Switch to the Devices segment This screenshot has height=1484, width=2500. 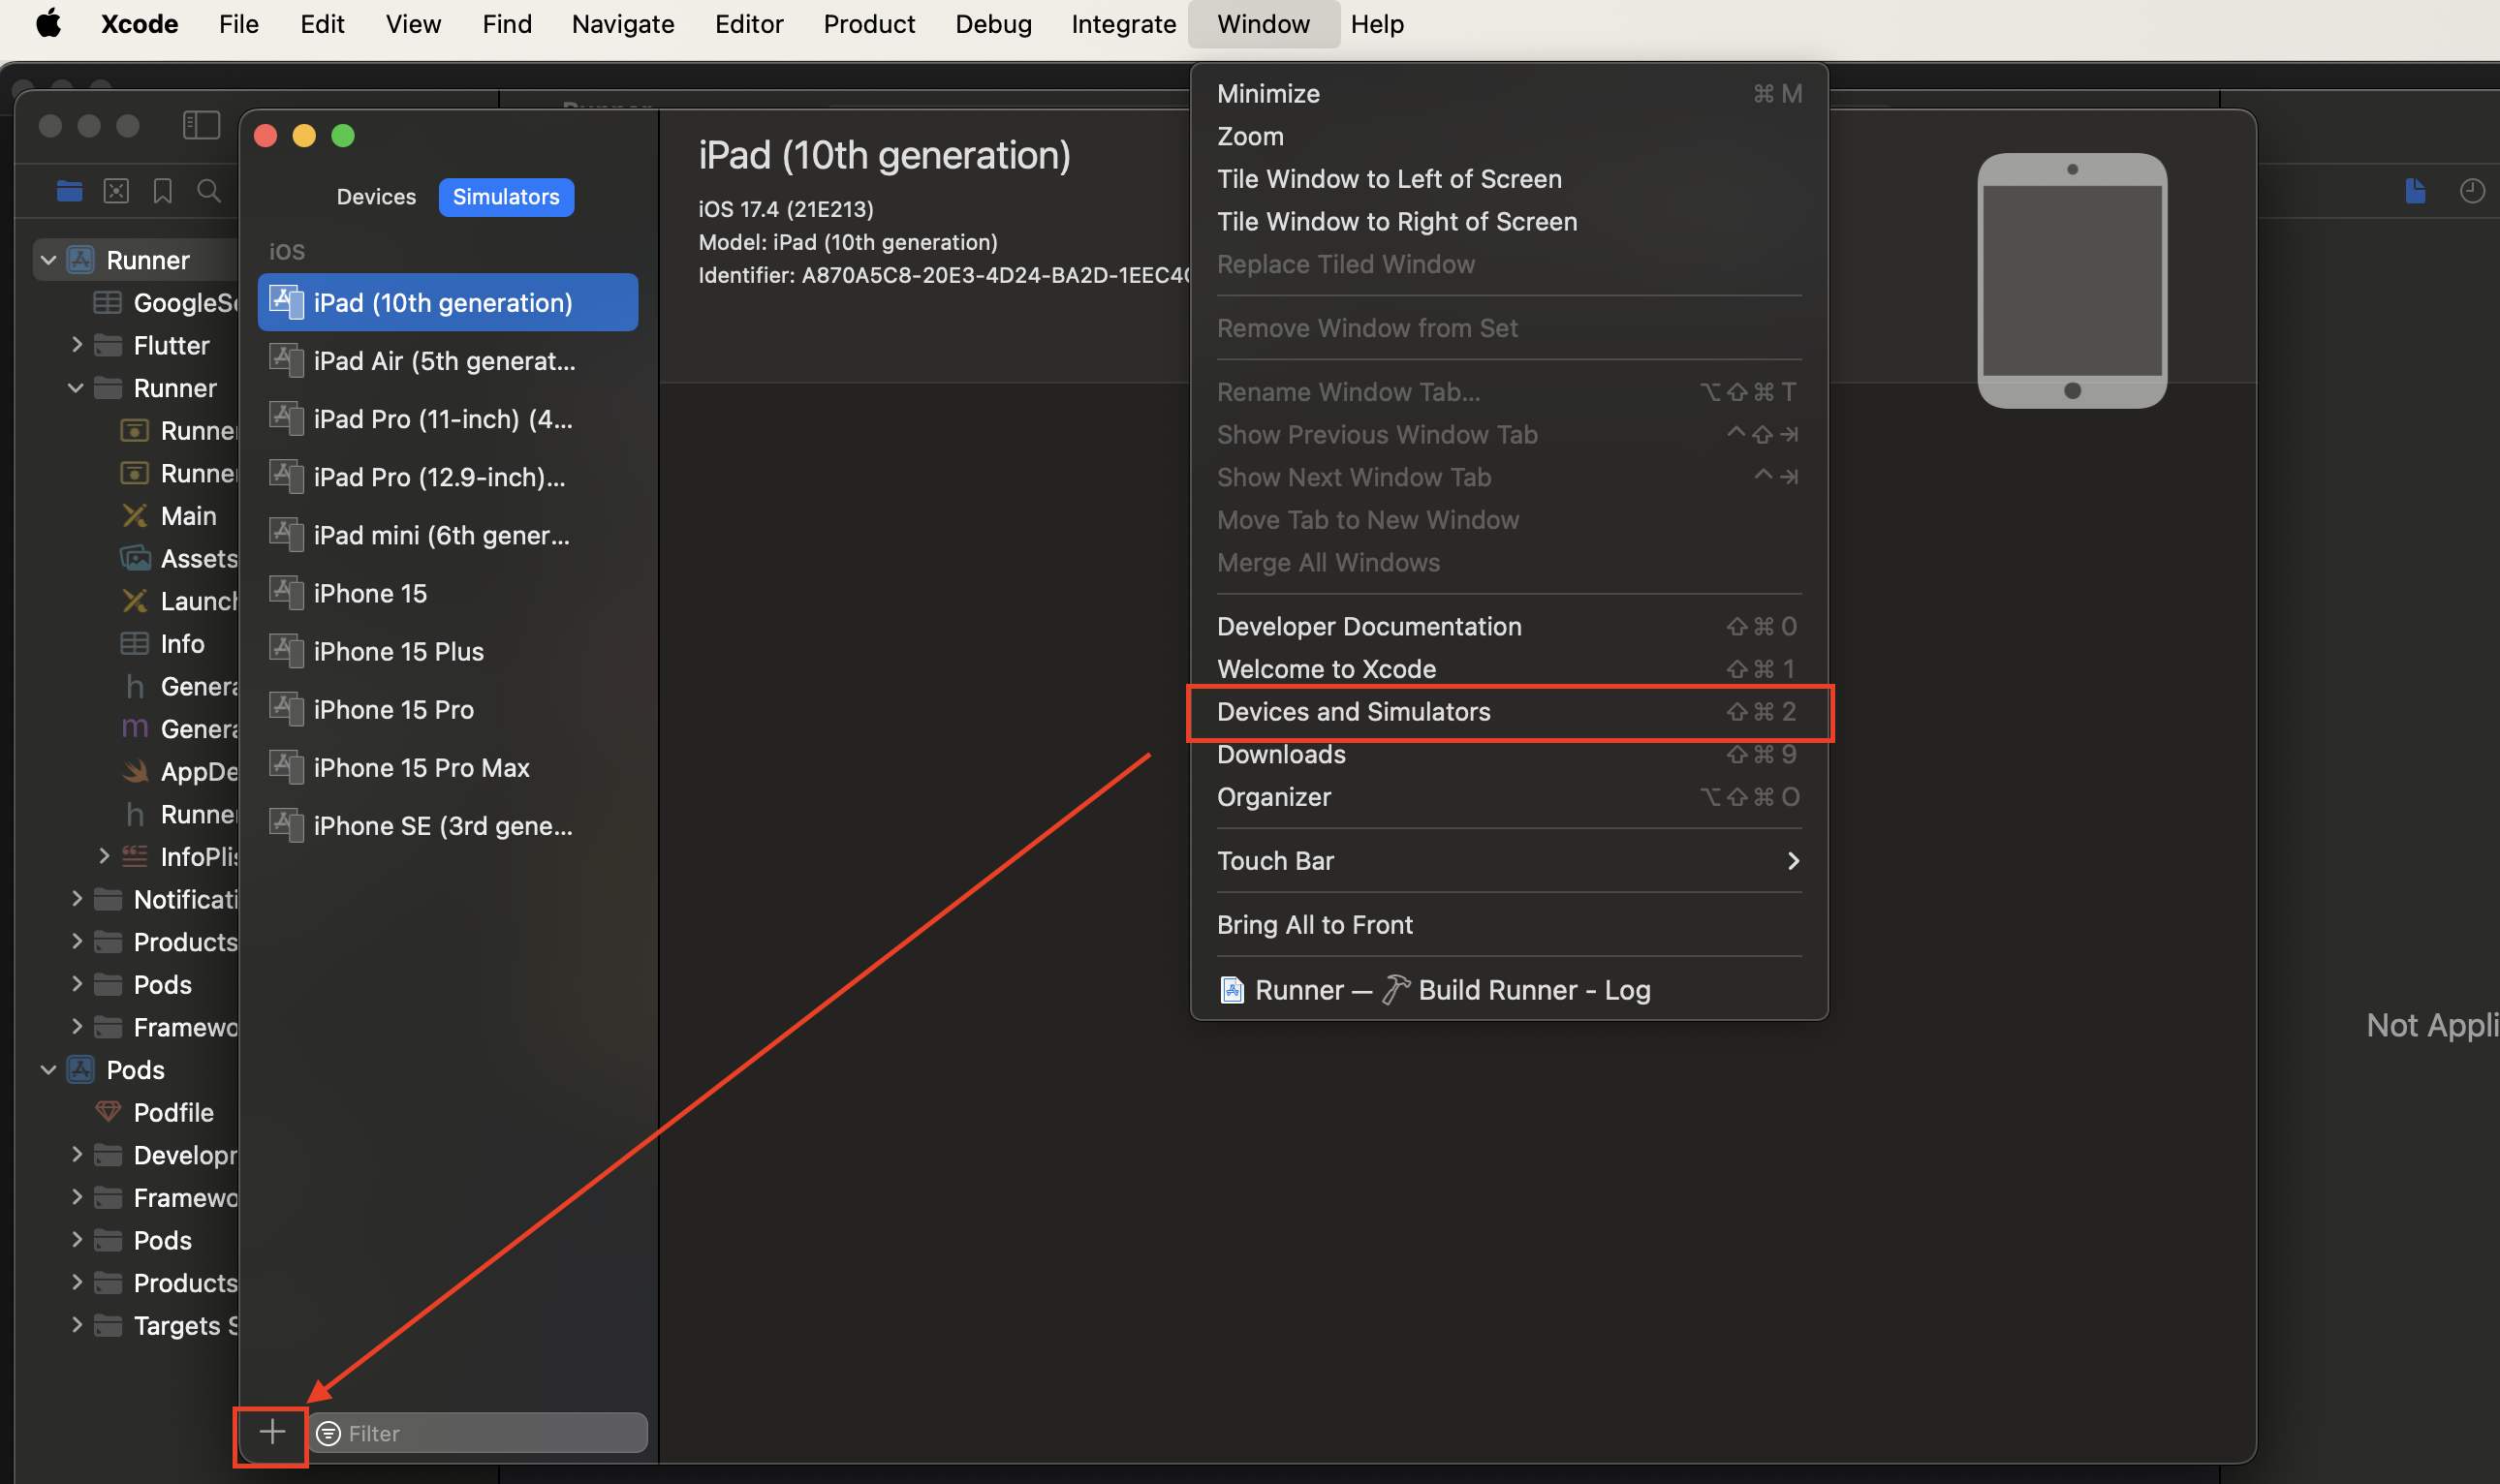click(376, 197)
